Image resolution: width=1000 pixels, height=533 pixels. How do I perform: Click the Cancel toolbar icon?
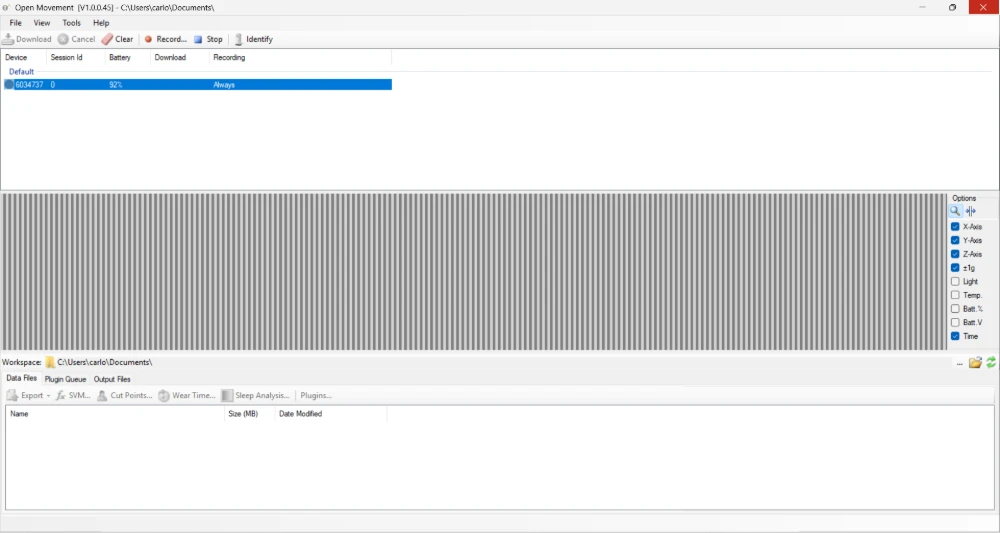[x=63, y=39]
